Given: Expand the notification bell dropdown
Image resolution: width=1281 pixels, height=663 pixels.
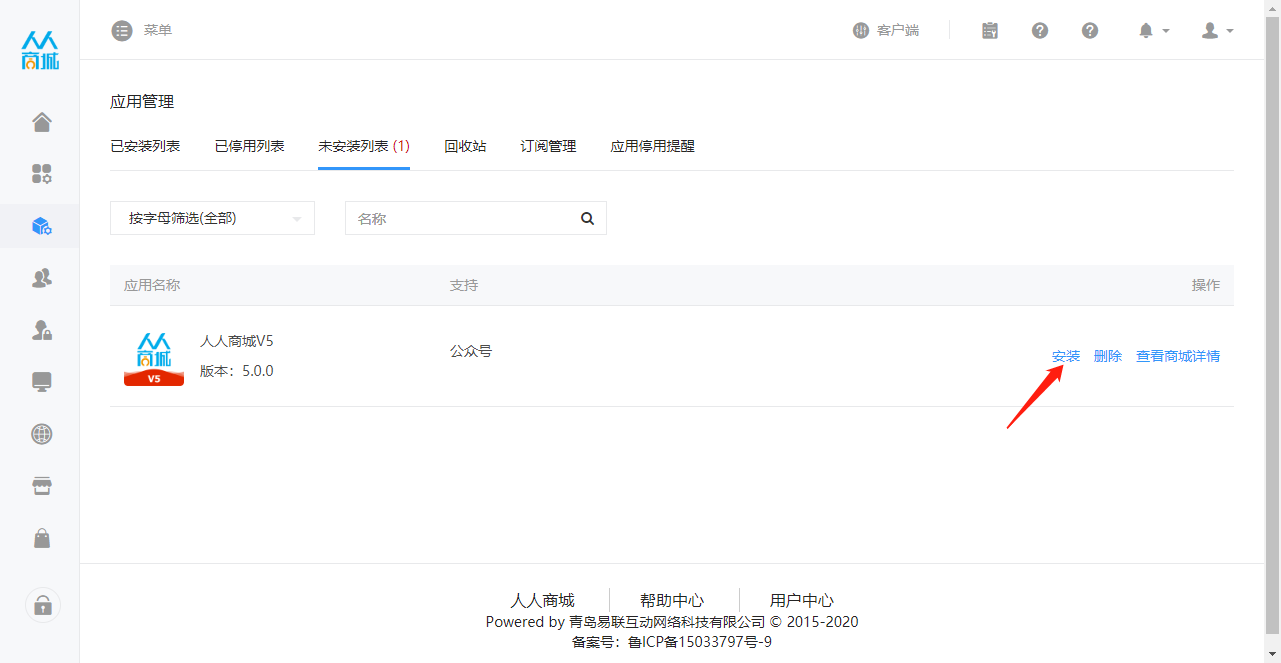Looking at the screenshot, I should point(1153,30).
